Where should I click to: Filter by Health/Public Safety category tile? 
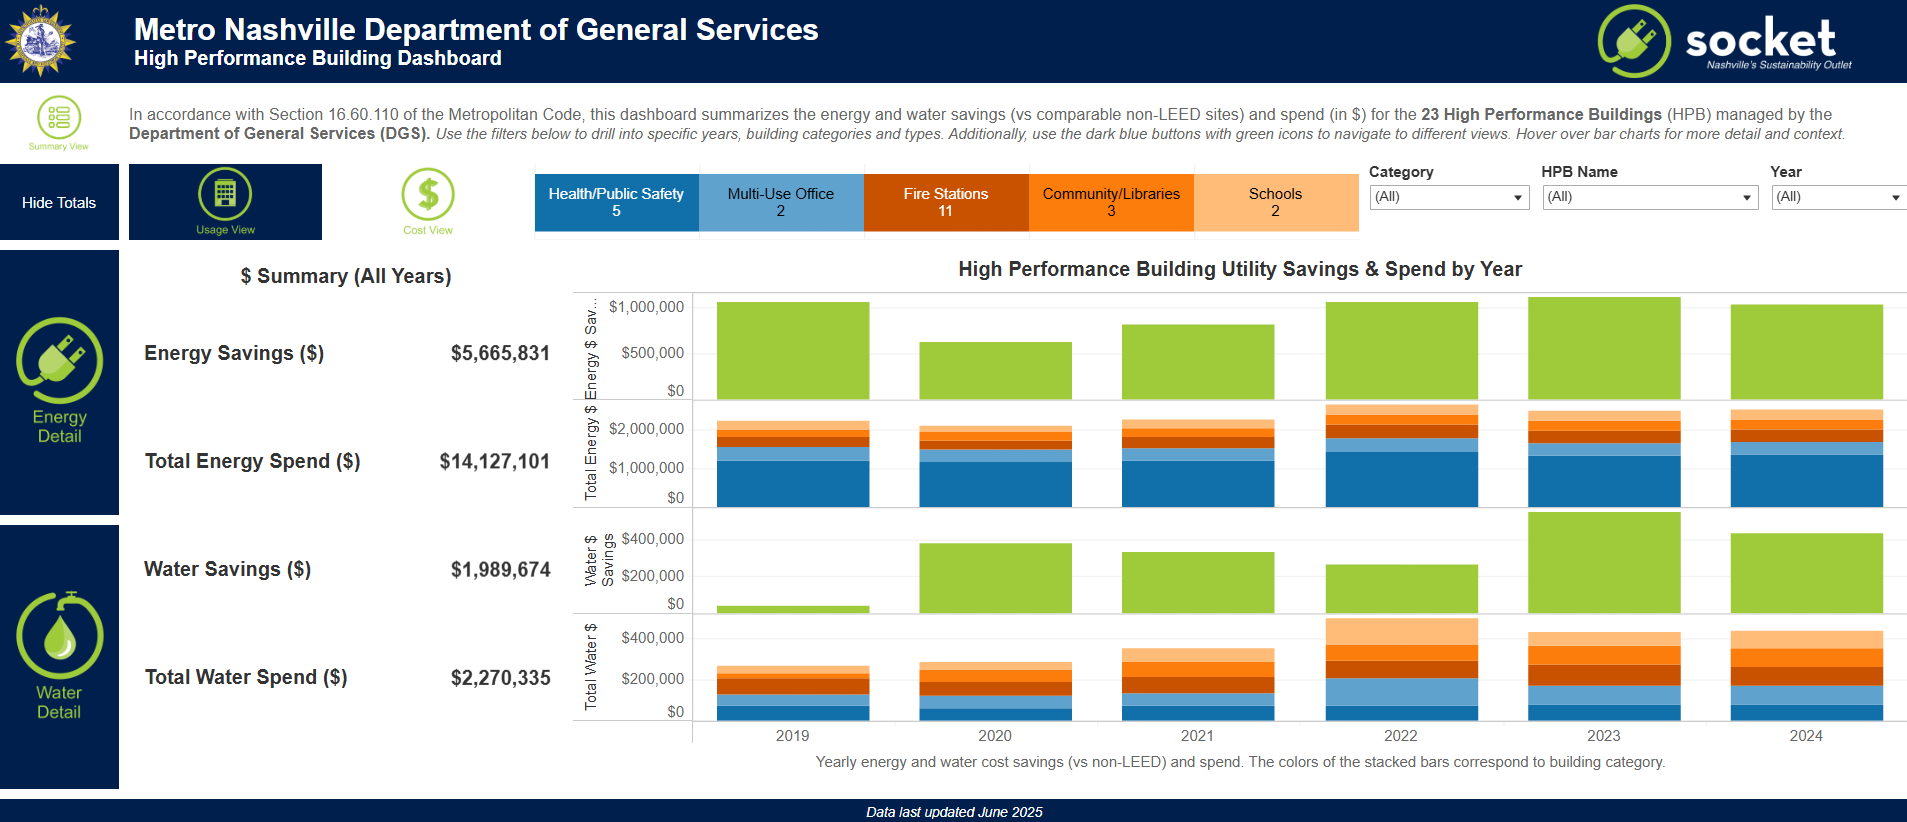pos(616,202)
